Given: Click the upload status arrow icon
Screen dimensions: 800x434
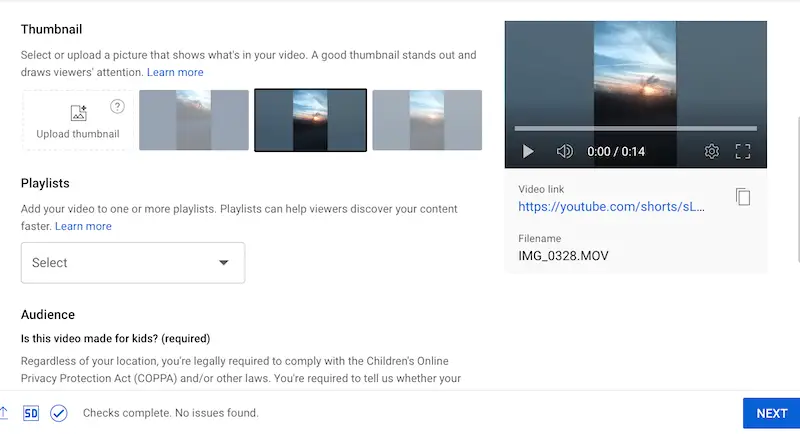Looking at the screenshot, I should (4, 413).
